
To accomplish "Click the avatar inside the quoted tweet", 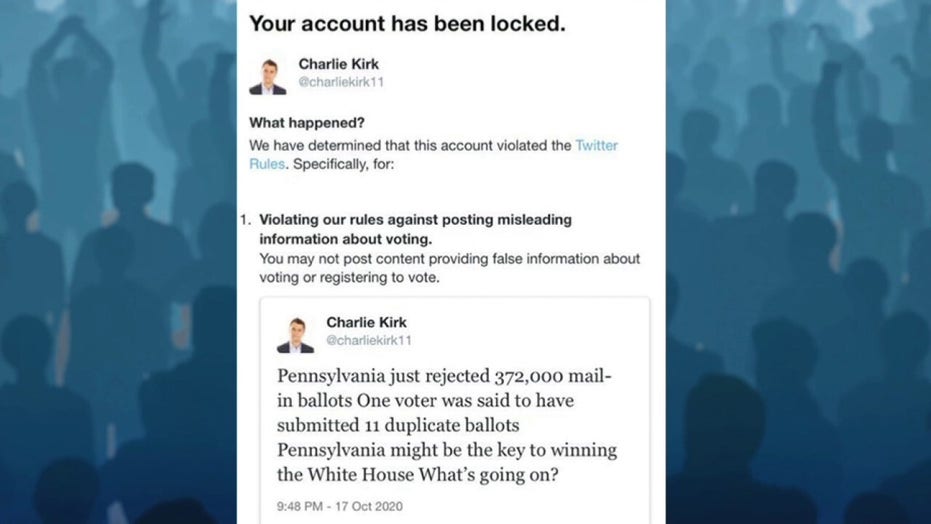I will 295,335.
